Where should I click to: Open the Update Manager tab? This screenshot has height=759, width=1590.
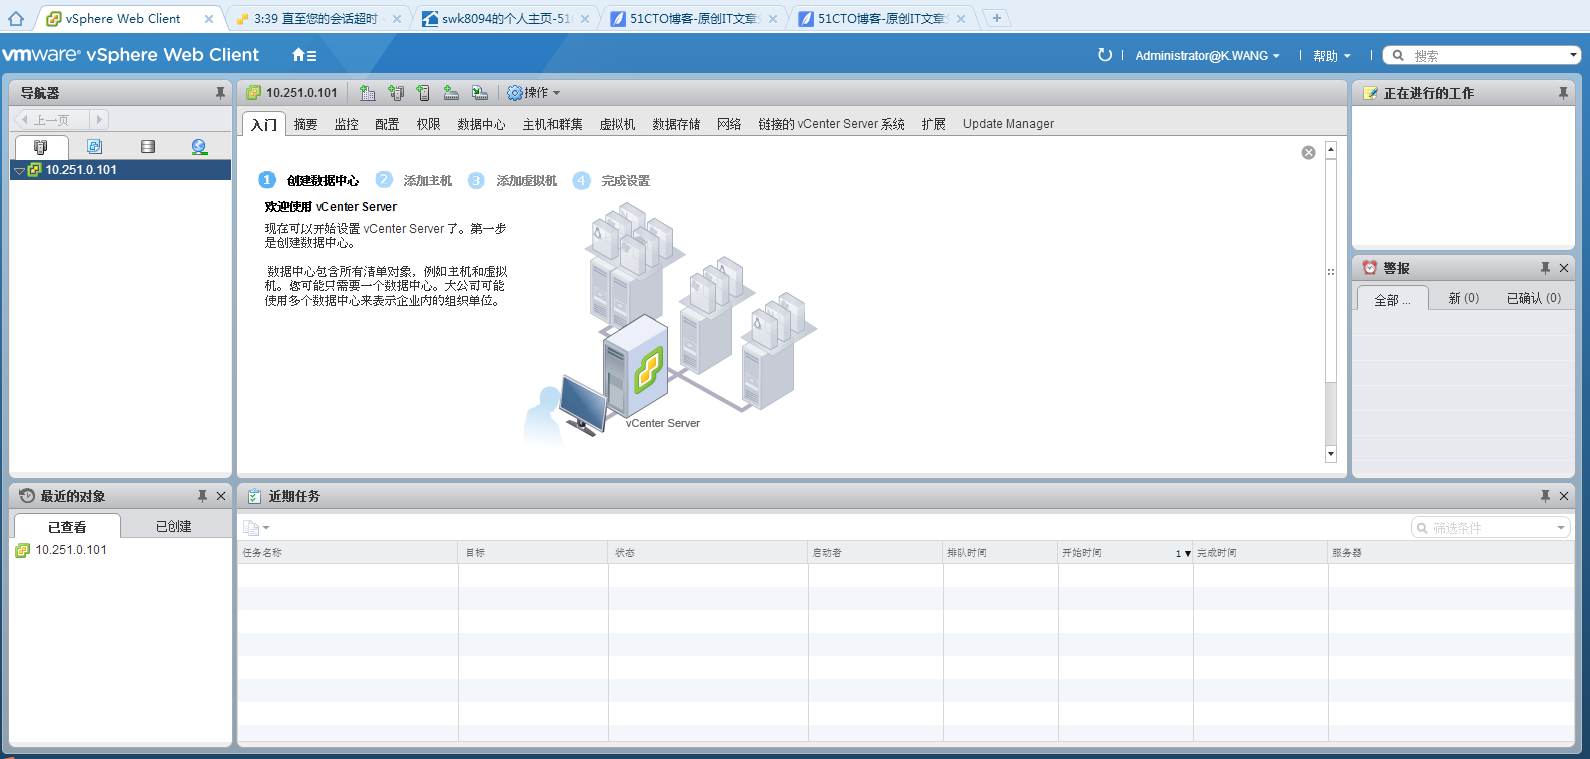(x=1008, y=124)
